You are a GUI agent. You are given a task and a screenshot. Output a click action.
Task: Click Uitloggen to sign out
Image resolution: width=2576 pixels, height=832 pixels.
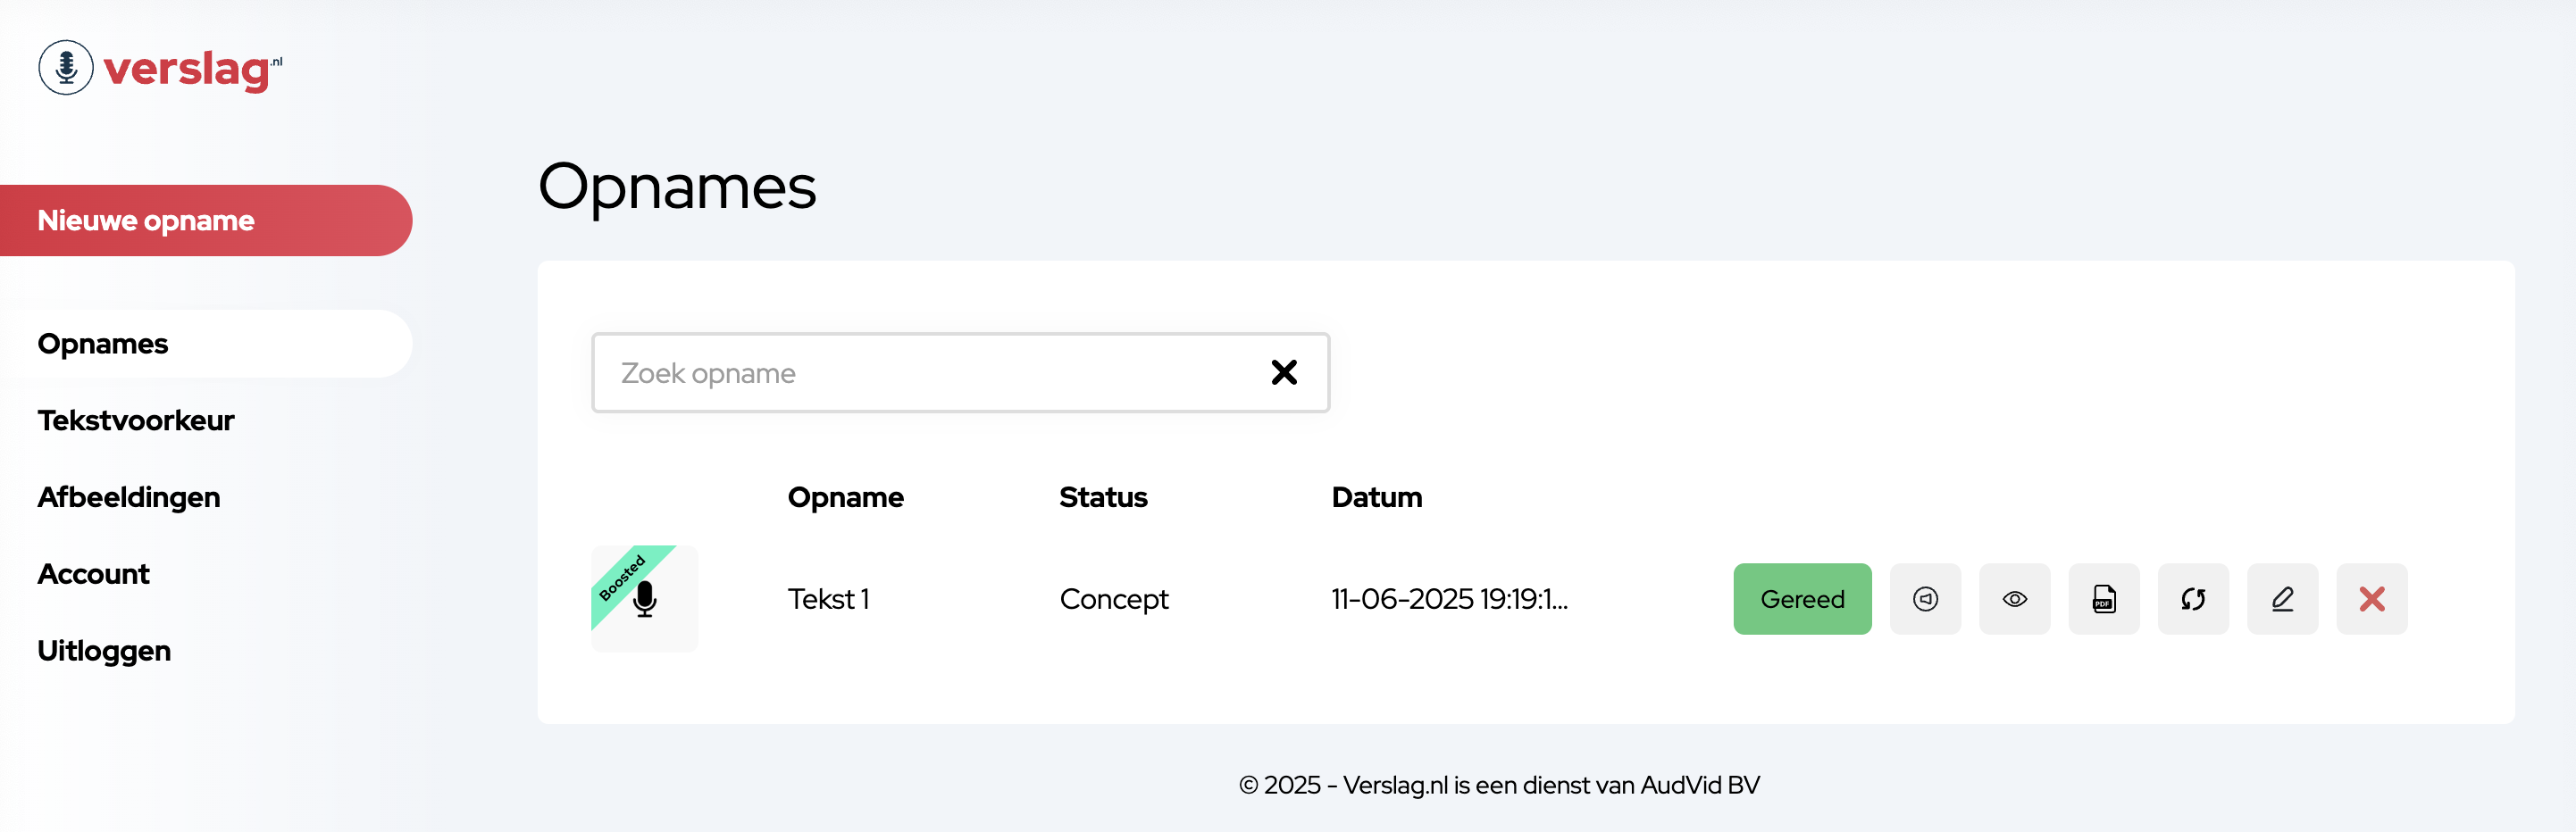[x=104, y=651]
